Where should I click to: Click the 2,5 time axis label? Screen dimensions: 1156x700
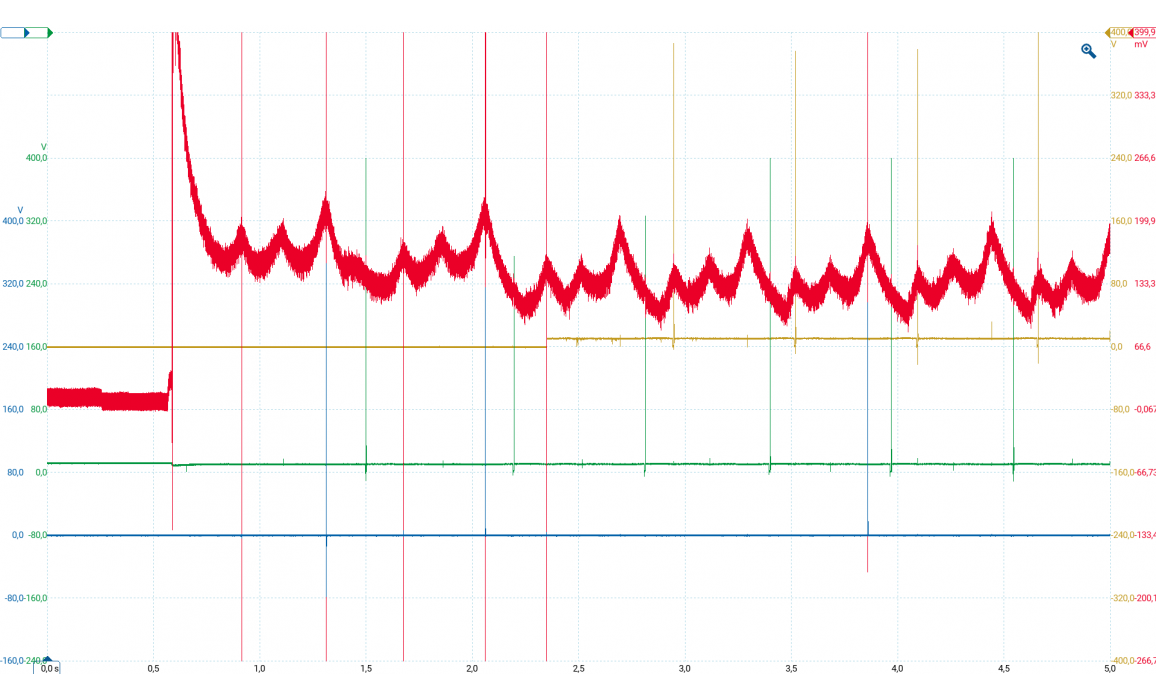(578, 667)
